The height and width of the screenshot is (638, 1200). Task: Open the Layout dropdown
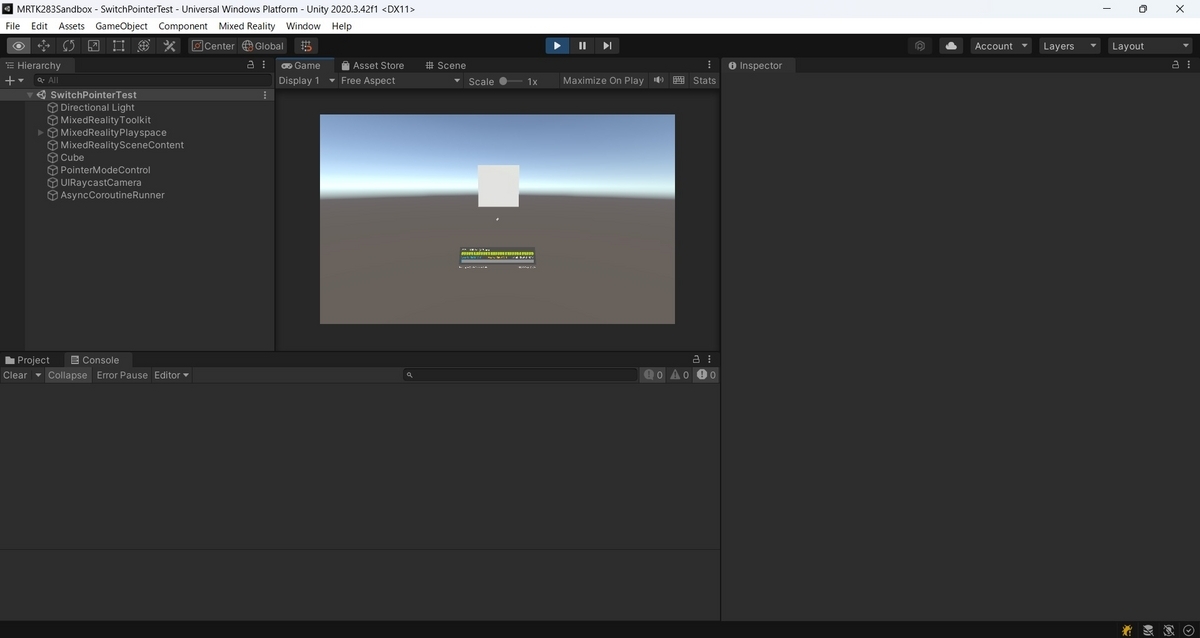[1150, 46]
